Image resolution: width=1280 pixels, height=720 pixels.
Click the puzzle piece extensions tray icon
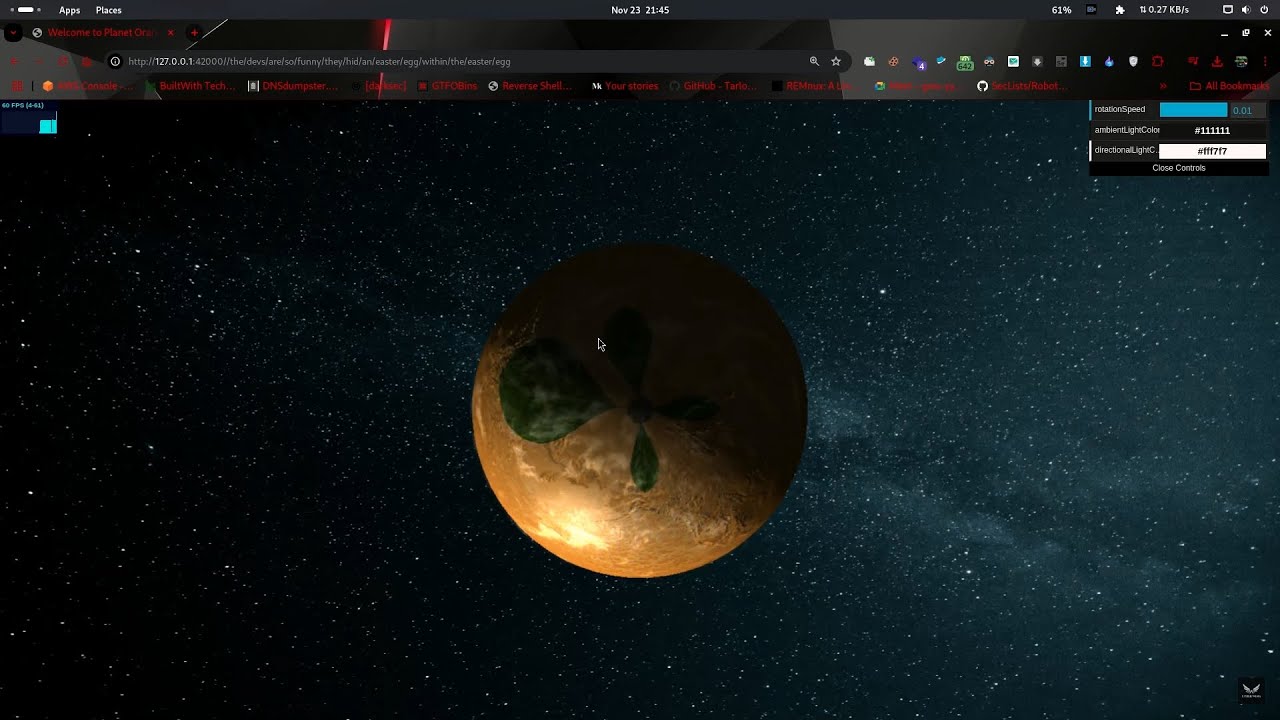pos(1120,10)
